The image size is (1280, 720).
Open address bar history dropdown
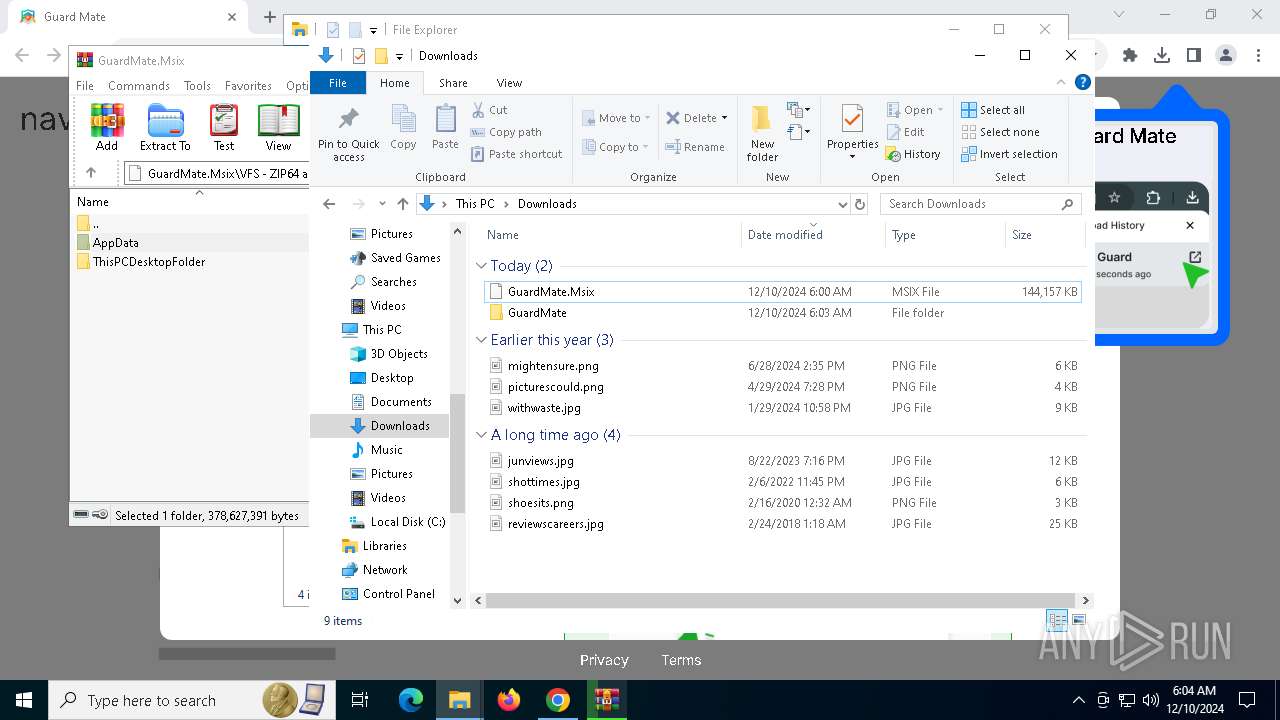[842, 204]
